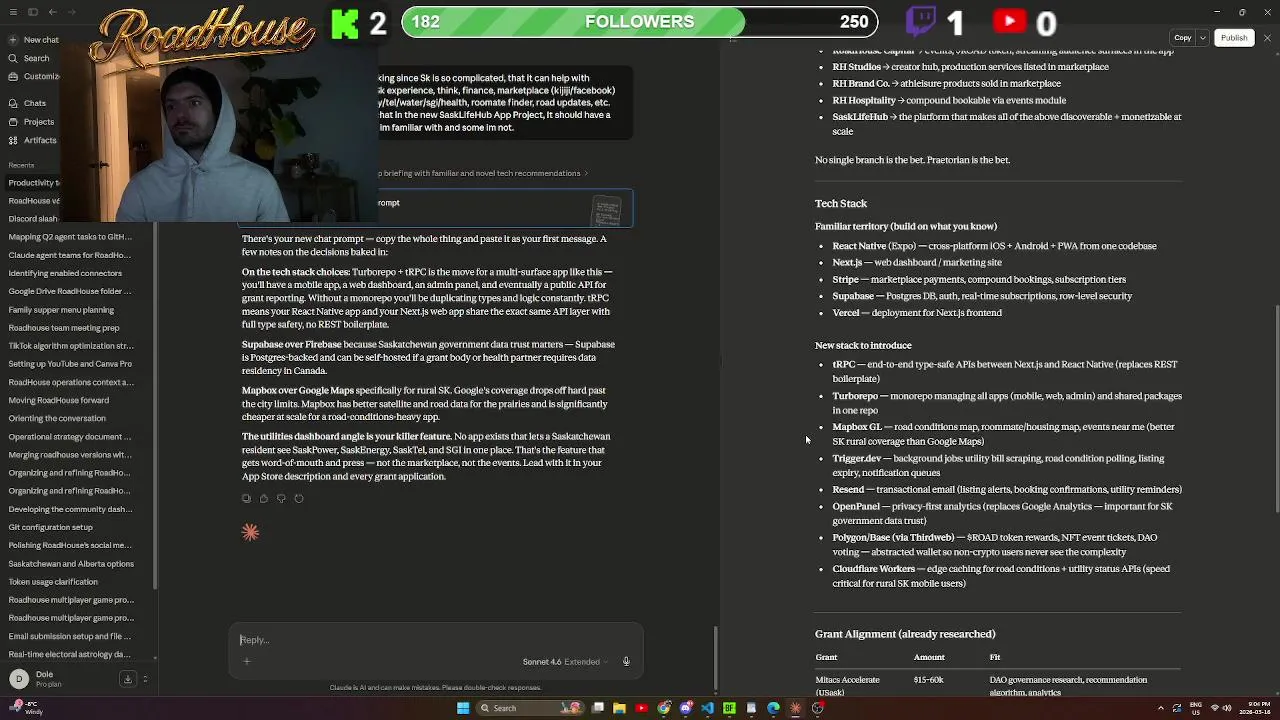
Task: Add attachment with the plus icon
Action: (x=247, y=661)
